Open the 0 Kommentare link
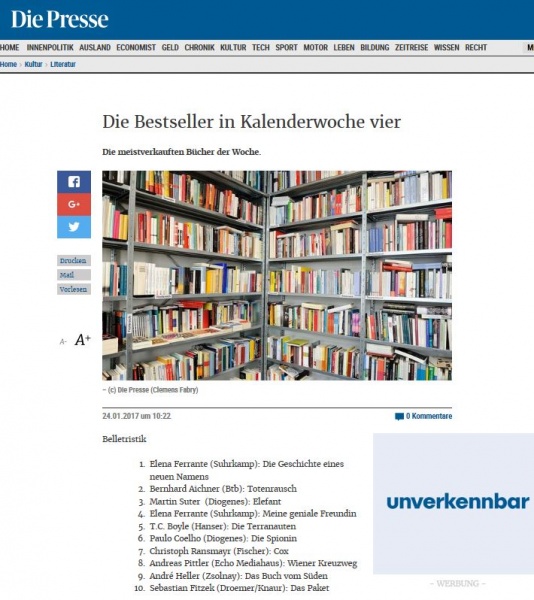This screenshot has width=534, height=600. (x=429, y=416)
